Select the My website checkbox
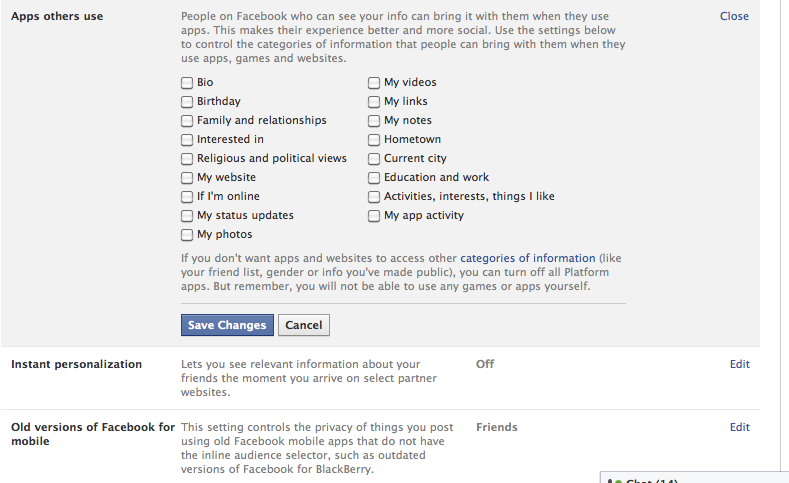Screen dimensions: 789x483 pos(187,178)
